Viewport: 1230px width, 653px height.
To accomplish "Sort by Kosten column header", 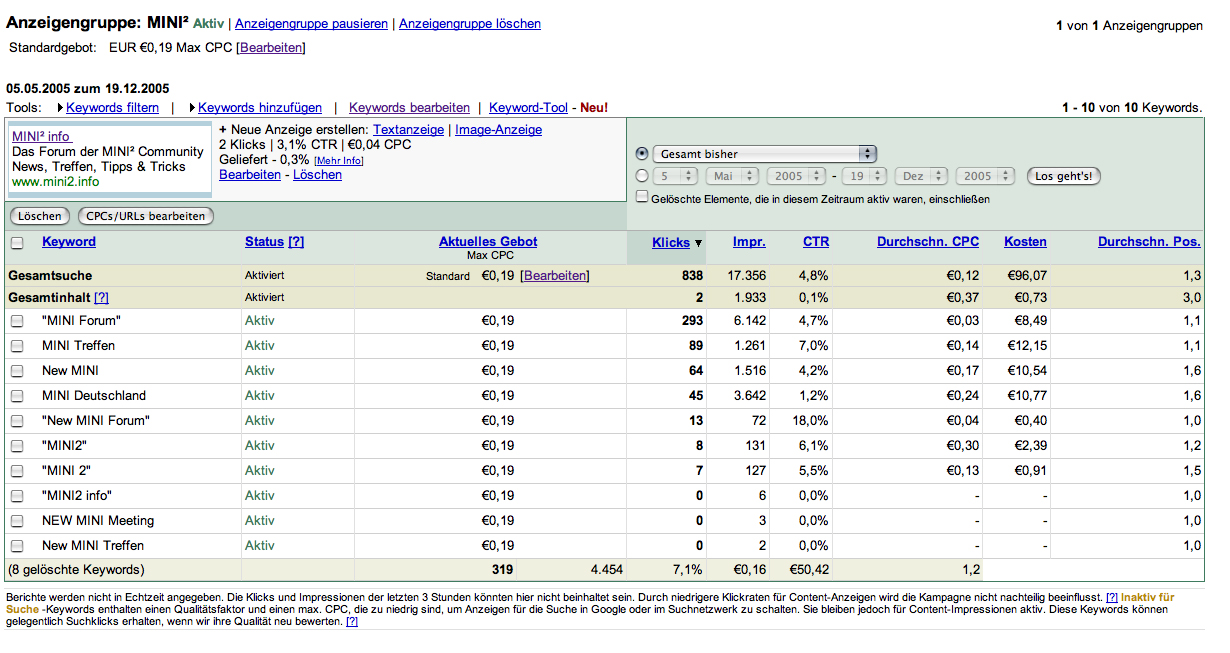I will point(1026,242).
